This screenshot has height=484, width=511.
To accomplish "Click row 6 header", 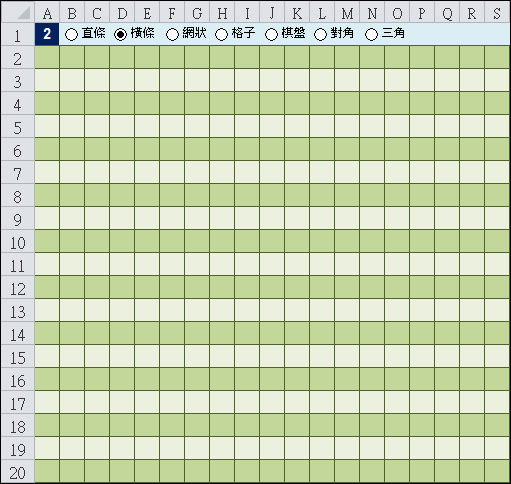I will (18, 149).
